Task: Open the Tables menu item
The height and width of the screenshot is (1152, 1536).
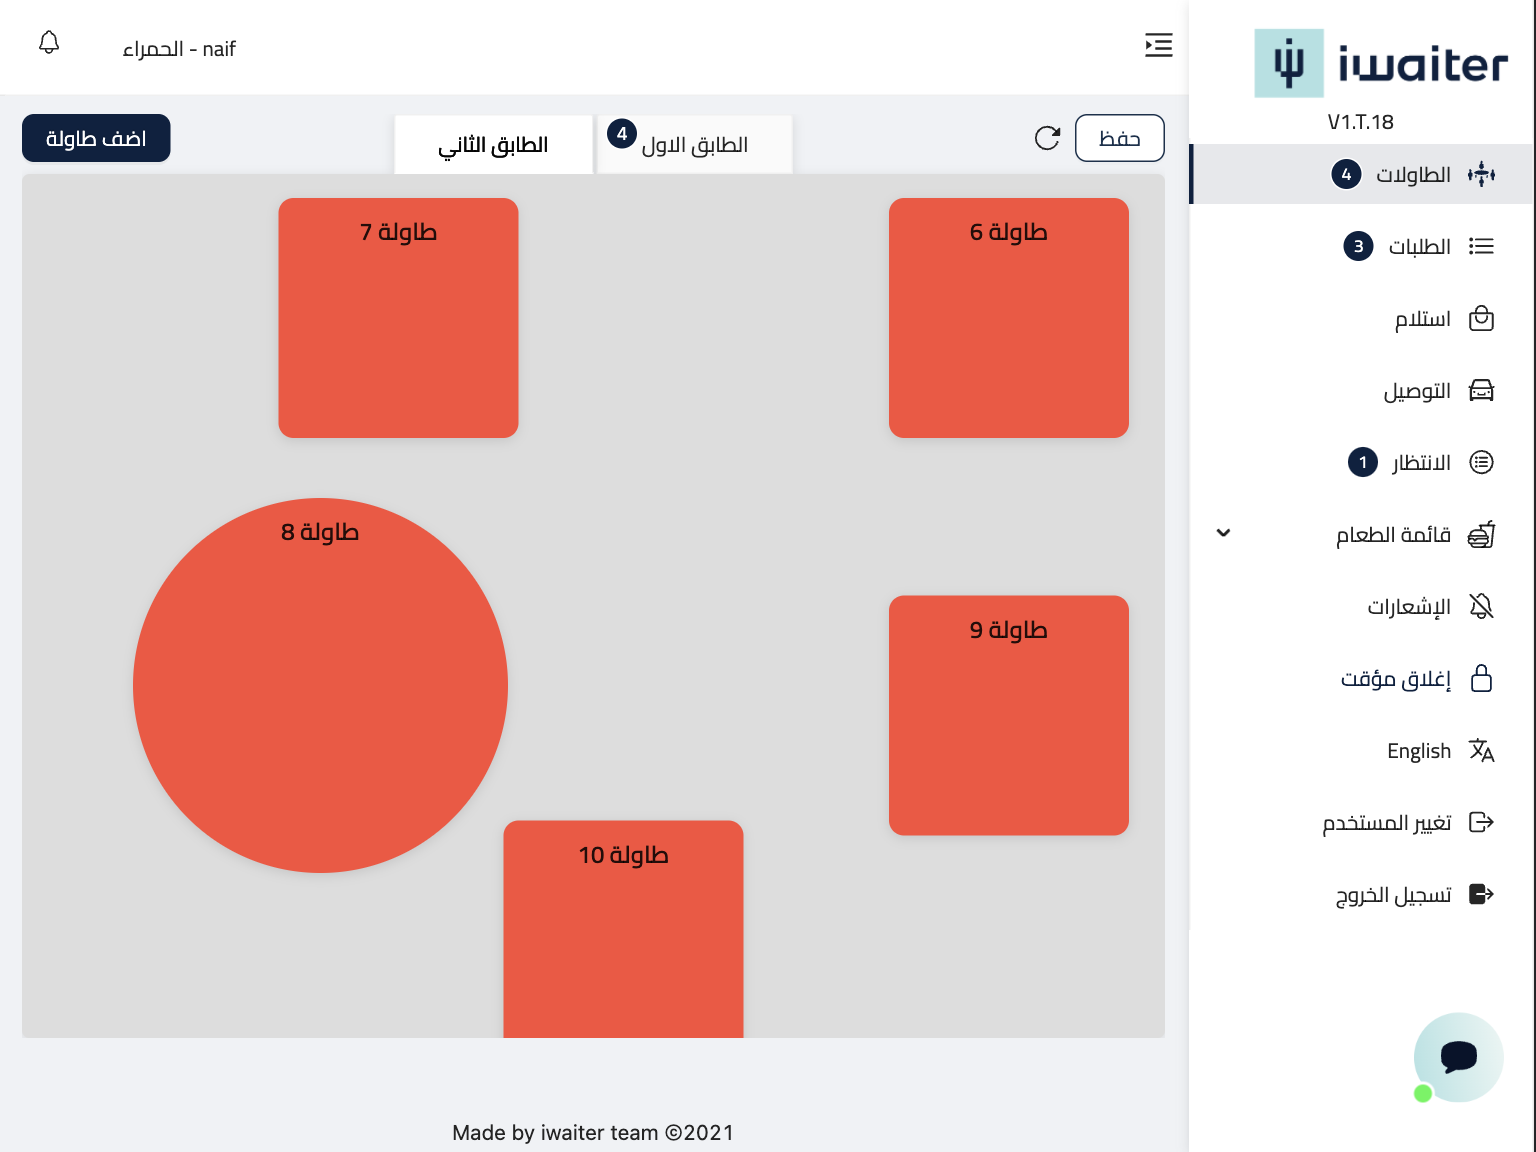Action: tap(1412, 175)
